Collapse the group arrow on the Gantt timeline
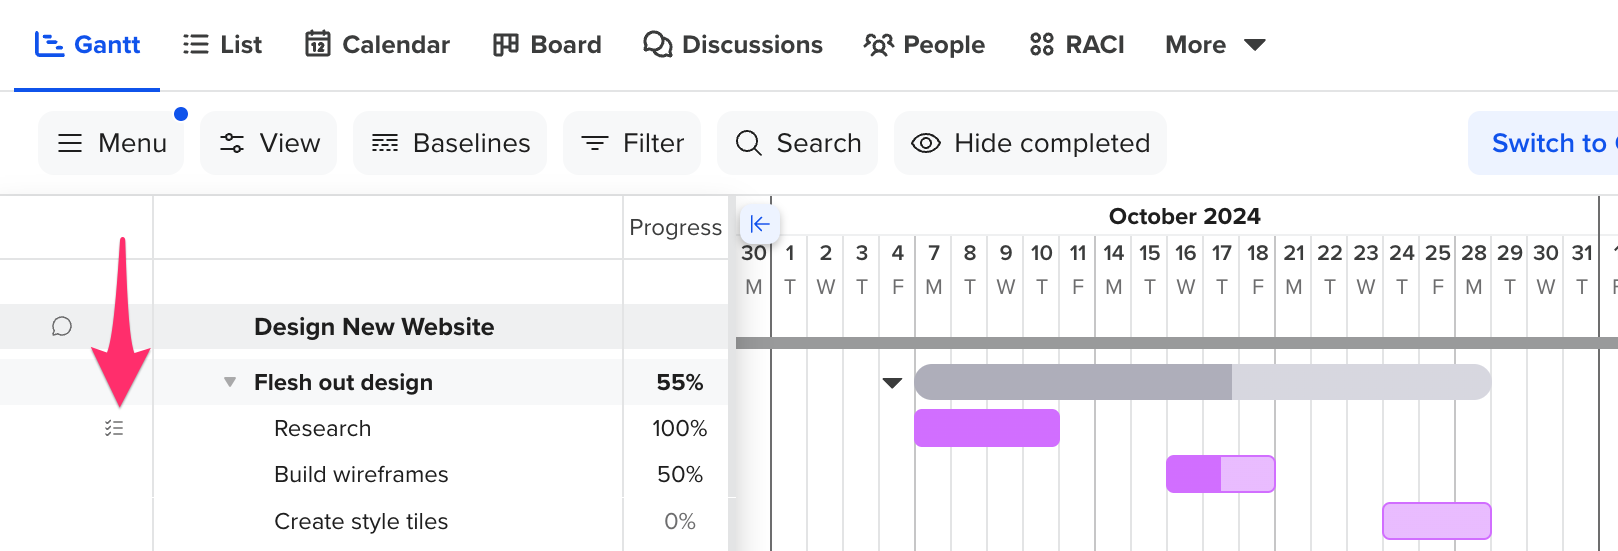Image resolution: width=1618 pixels, height=551 pixels. 893,382
